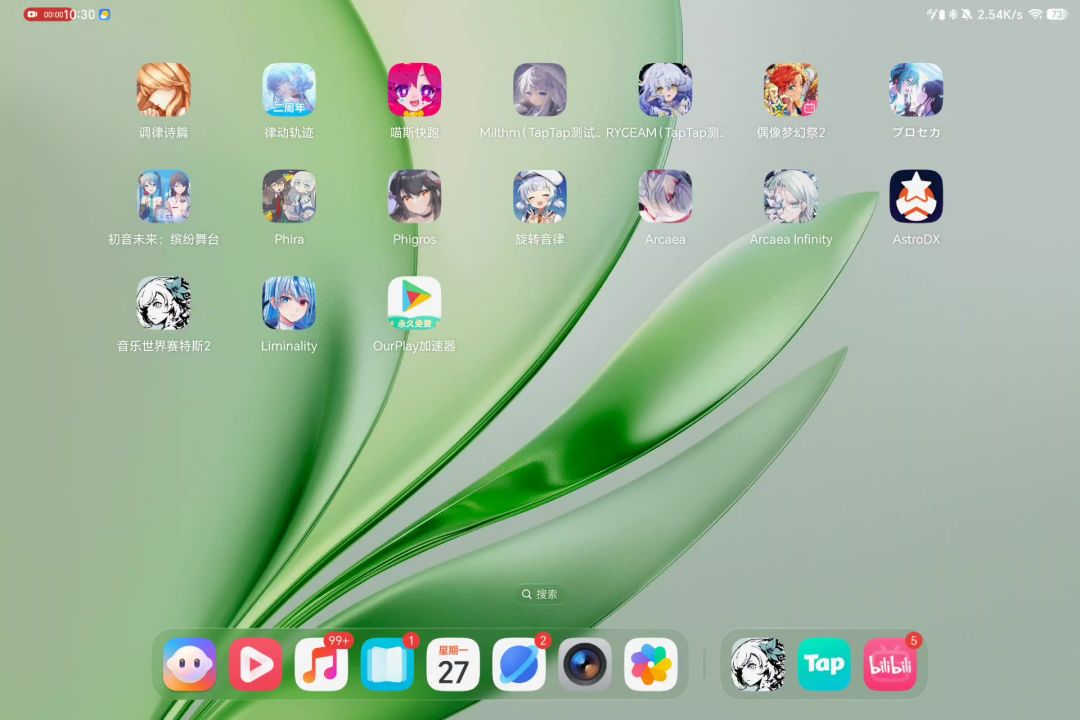Screen dimensions: 1080x720
Task: Open the プロセカ app
Action: (x=915, y=90)
